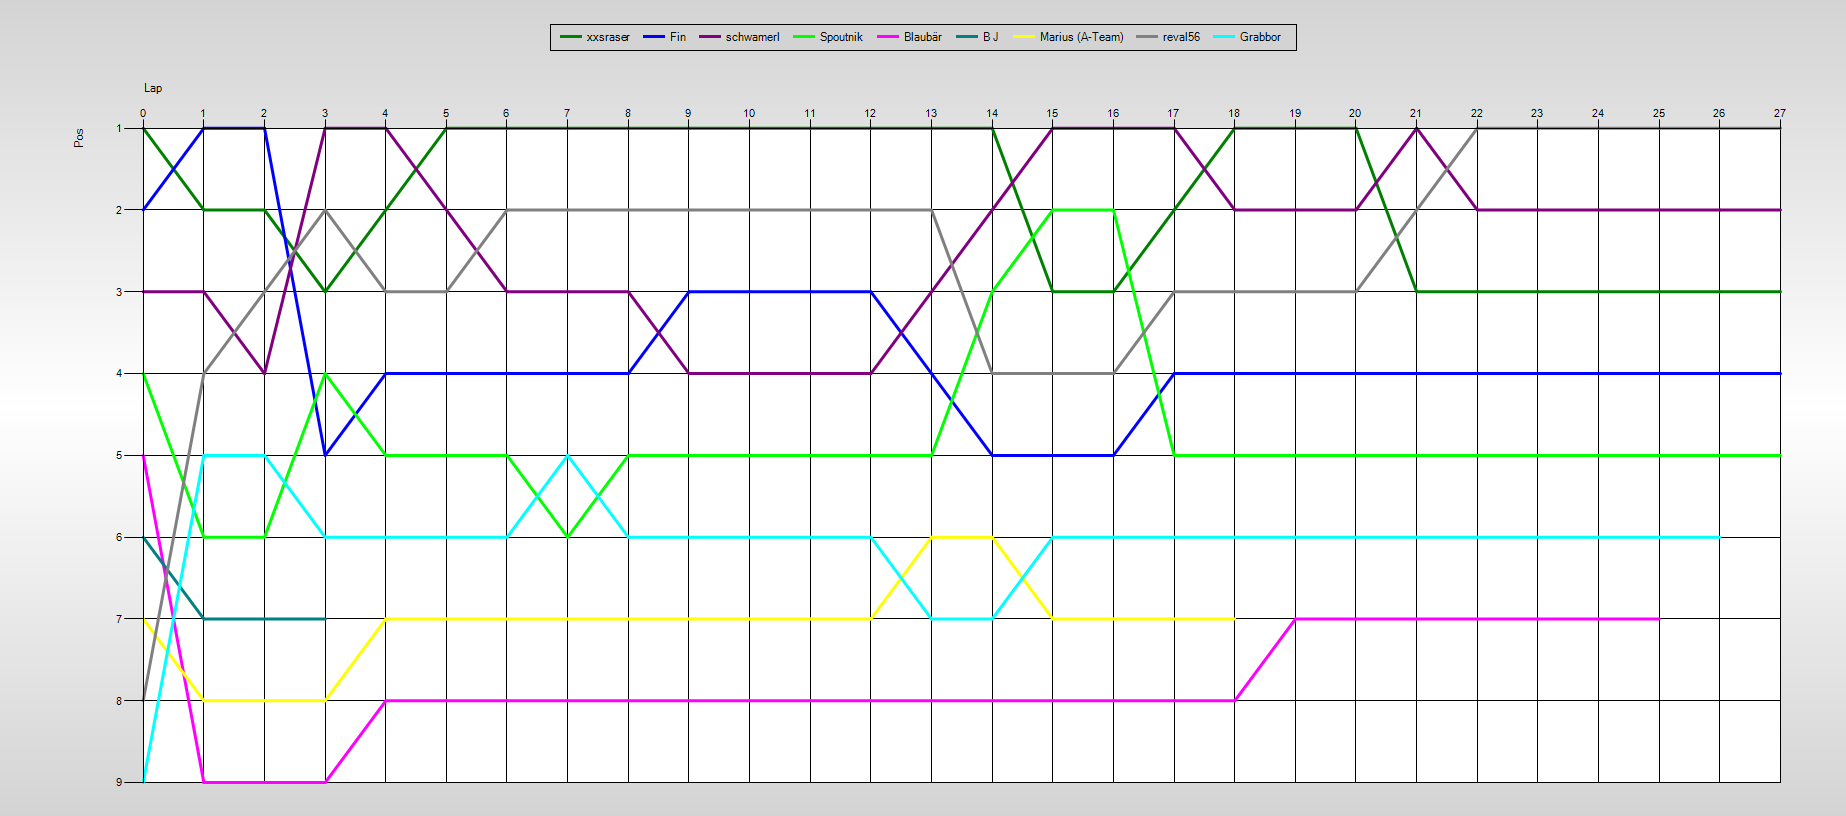1846x816 pixels.
Task: Click the Lap axis title
Action: [x=153, y=88]
